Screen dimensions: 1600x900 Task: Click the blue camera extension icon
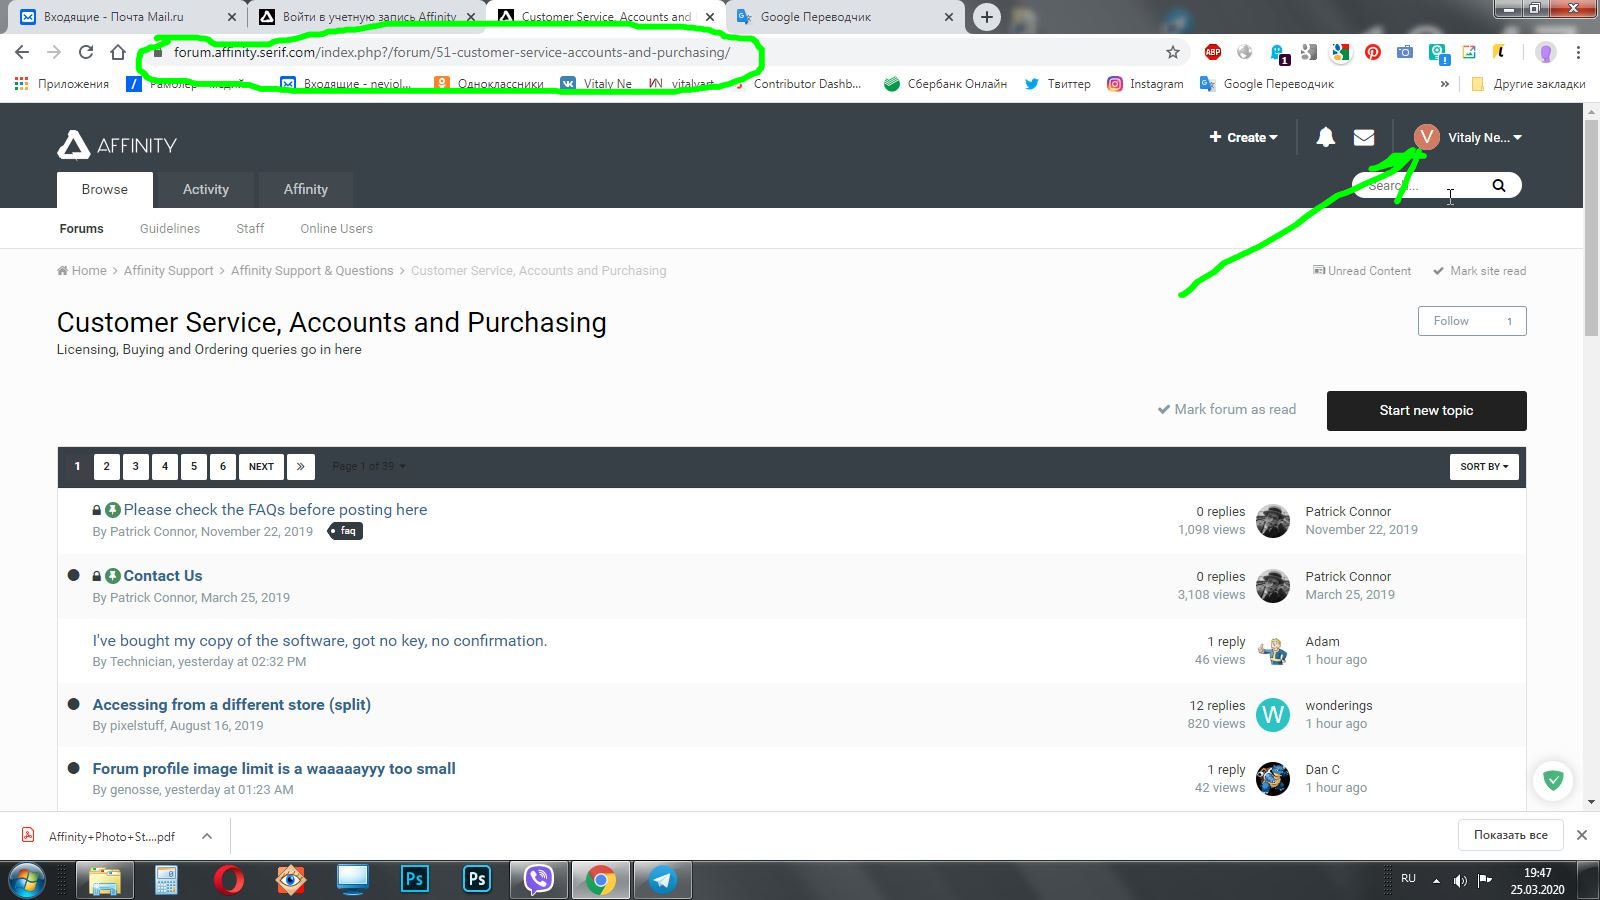coord(1405,52)
